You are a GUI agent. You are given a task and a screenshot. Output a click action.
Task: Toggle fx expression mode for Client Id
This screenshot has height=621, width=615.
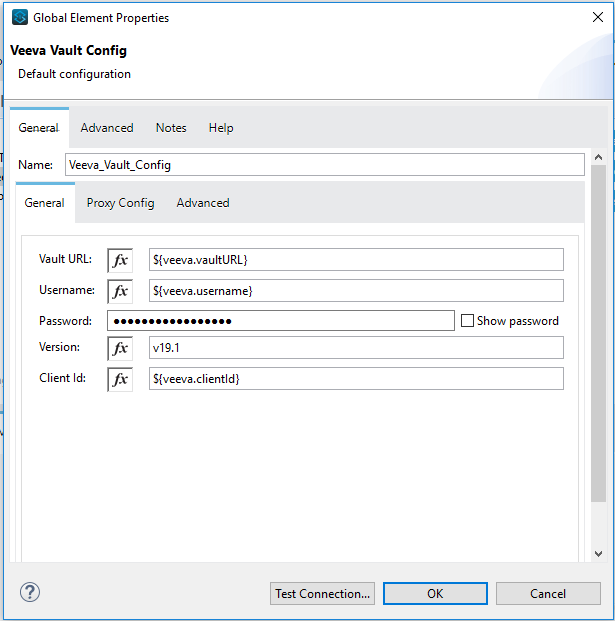pos(120,380)
